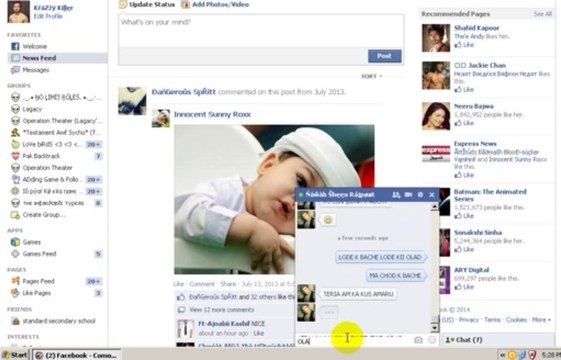Viewport: 561px width, 360px height.
Task: Select the Add Photos/Video tab
Action: (x=215, y=4)
